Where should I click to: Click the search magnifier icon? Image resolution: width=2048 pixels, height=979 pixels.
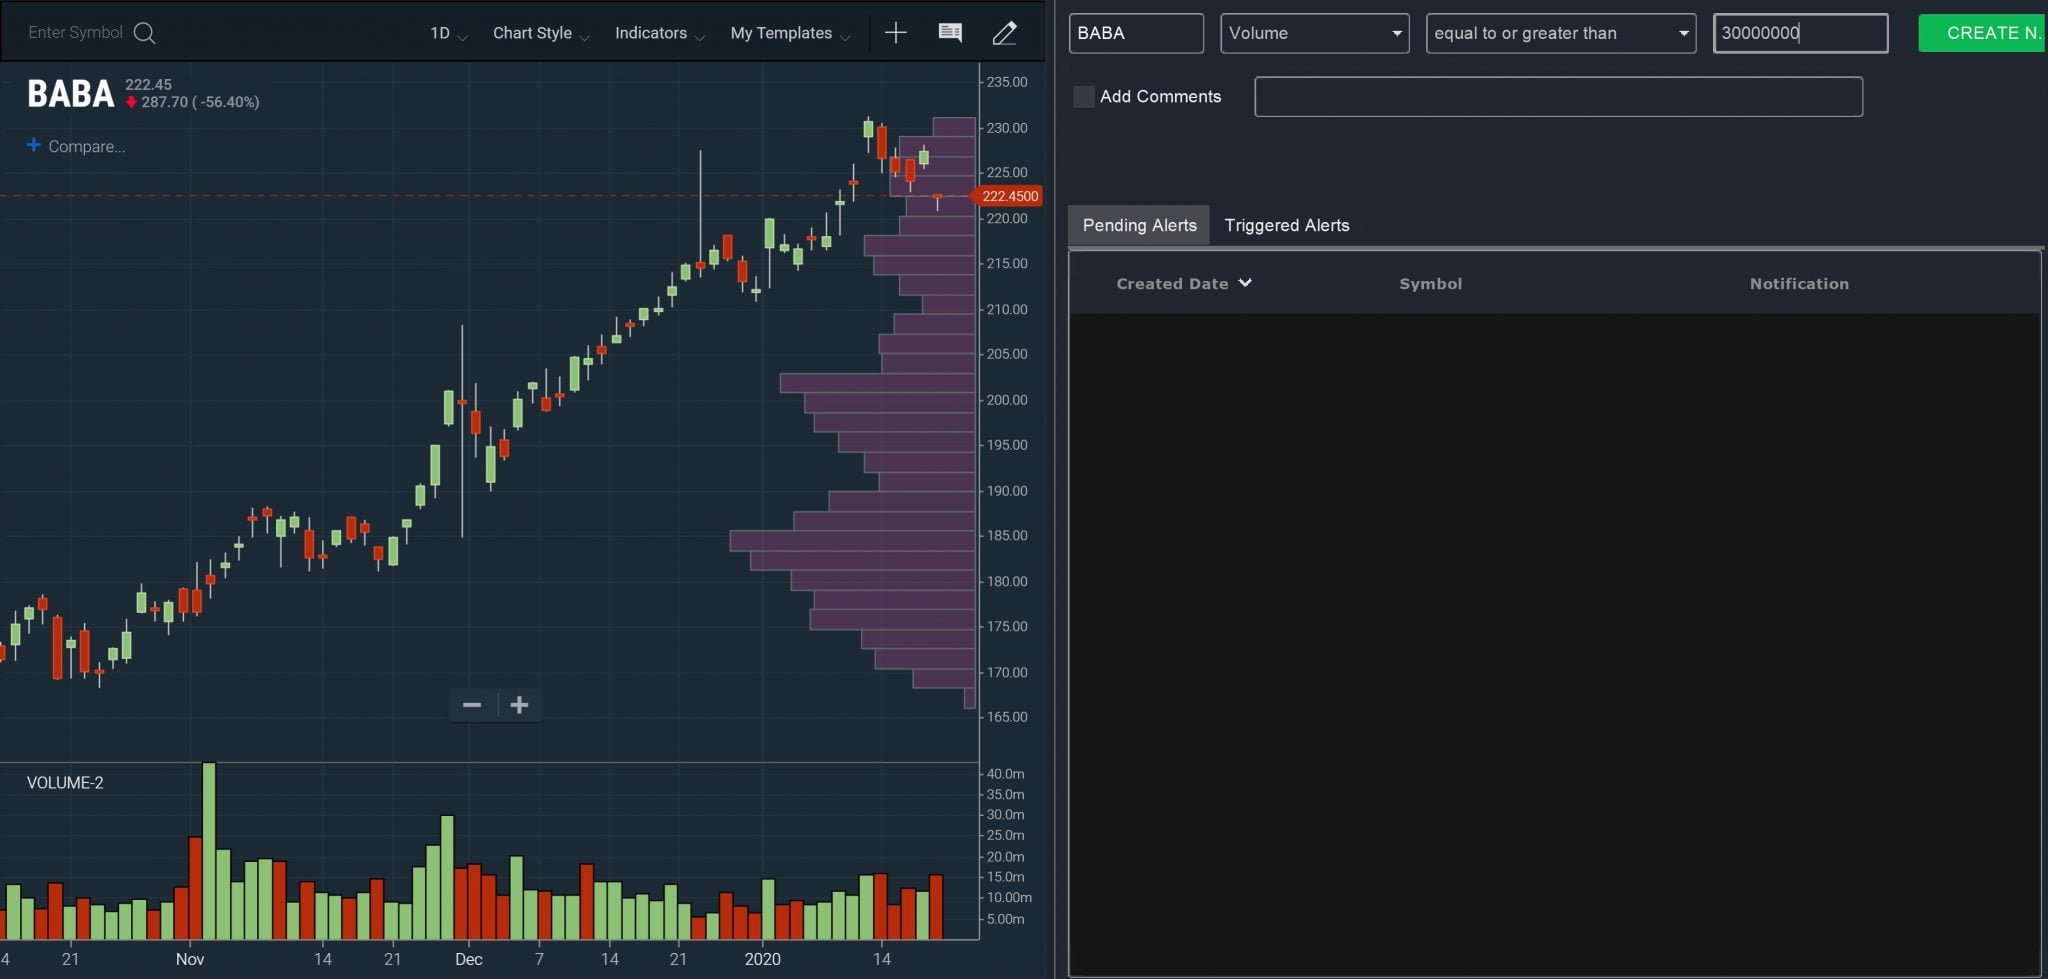click(x=144, y=33)
